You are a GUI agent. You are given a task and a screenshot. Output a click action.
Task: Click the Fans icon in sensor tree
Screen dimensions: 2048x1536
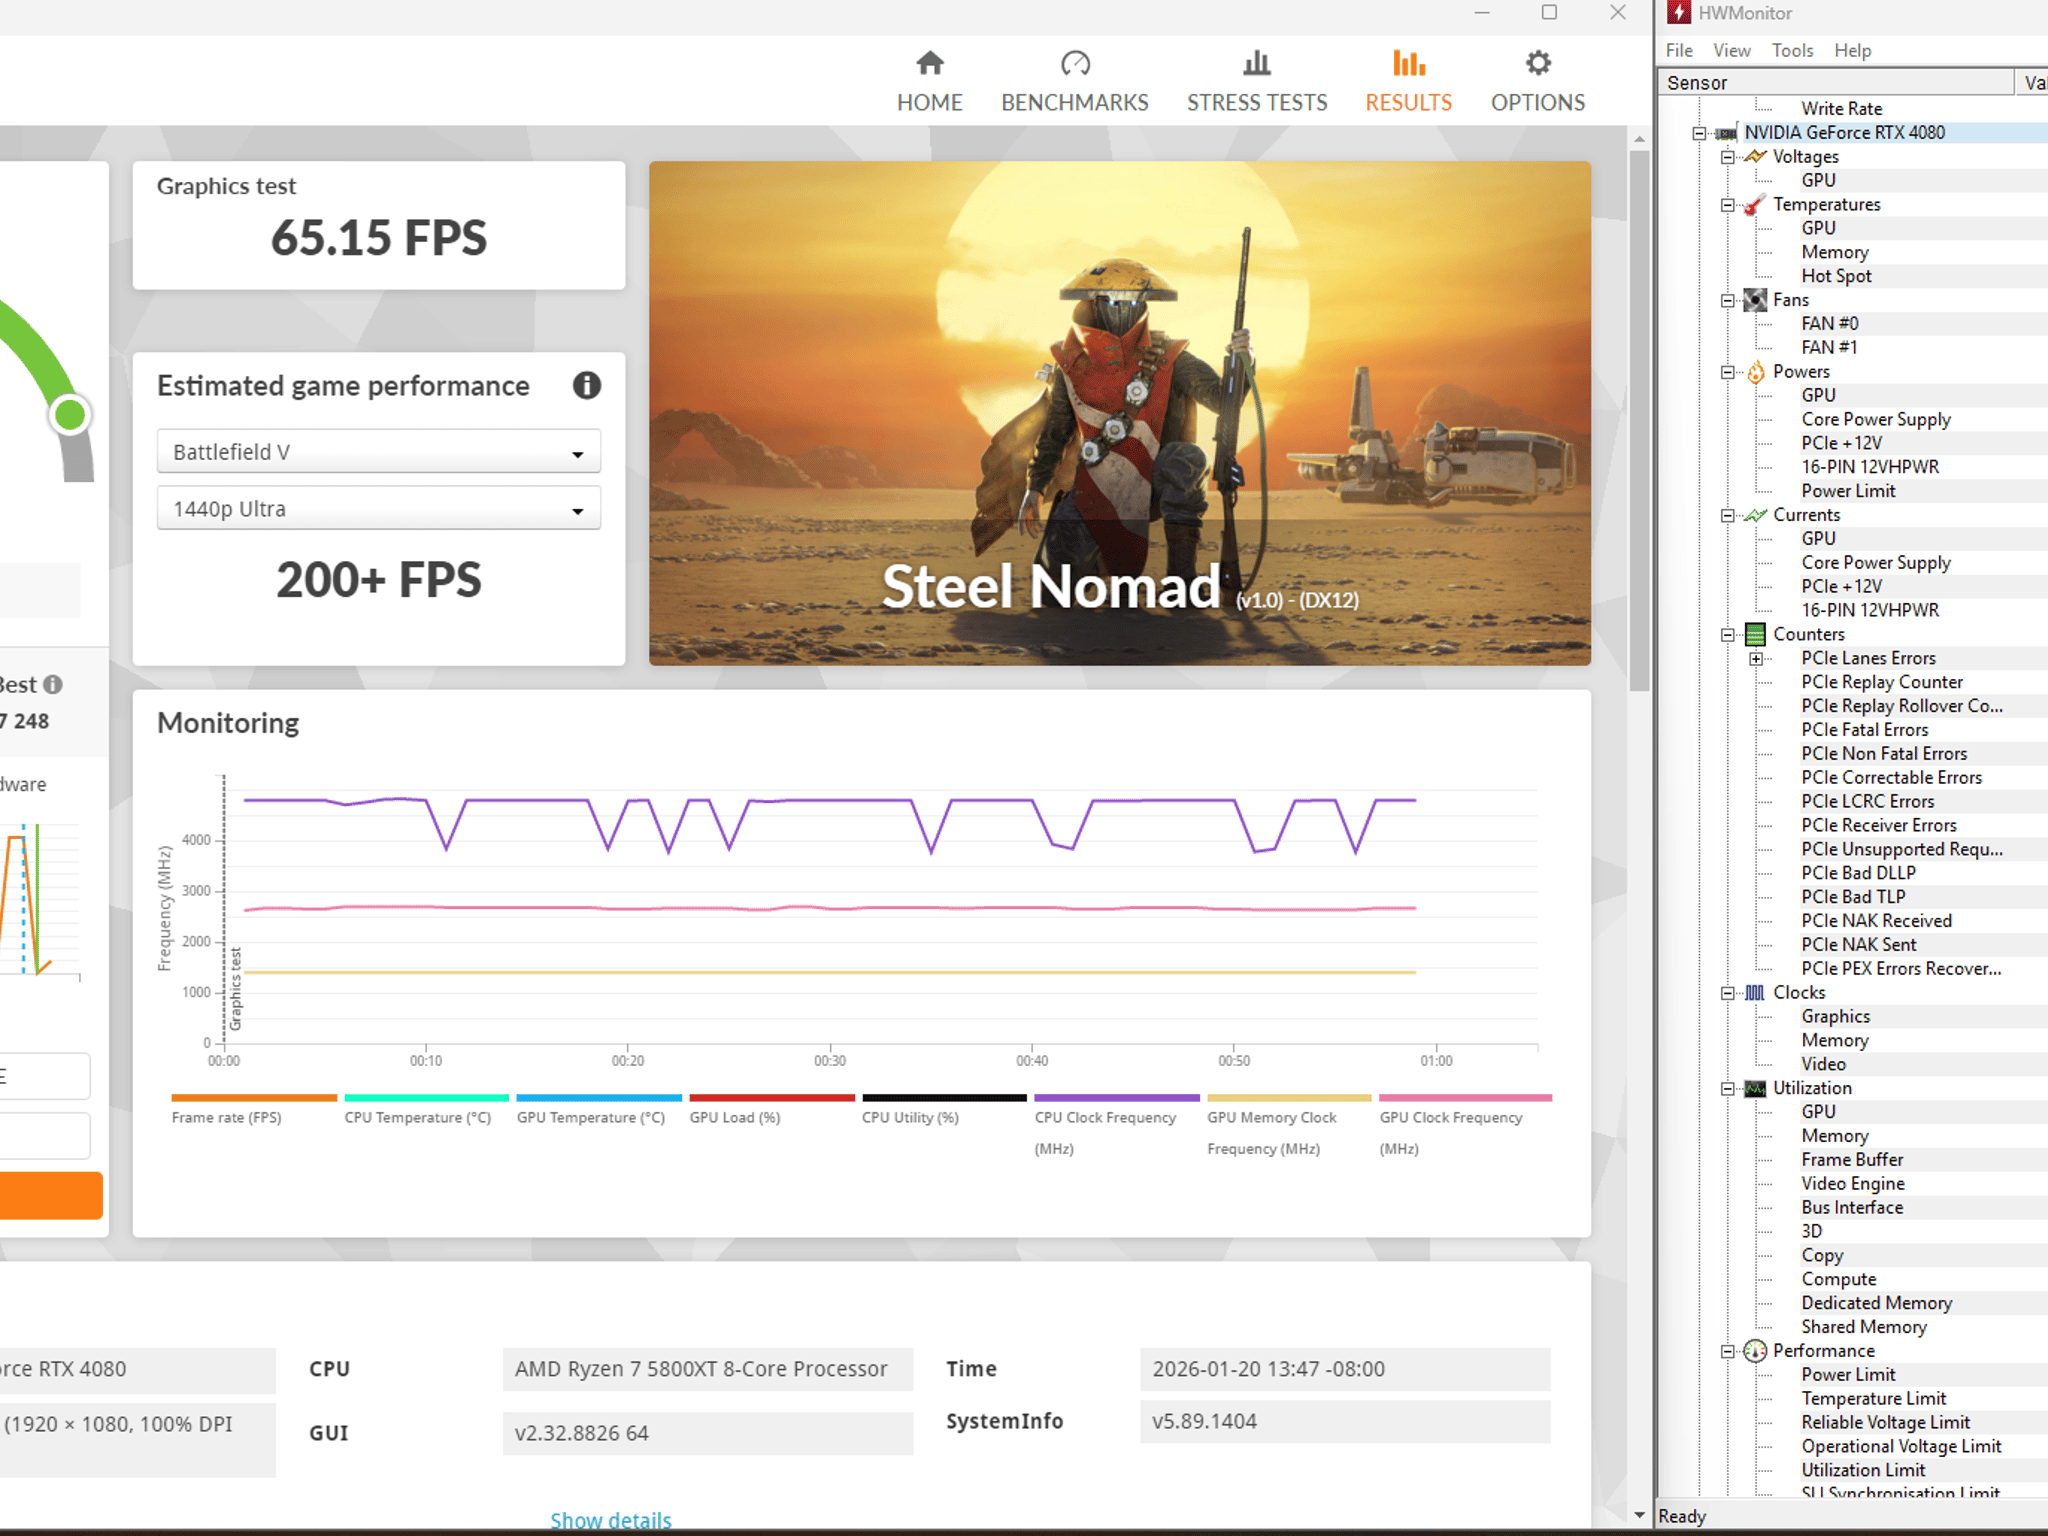tap(1755, 300)
